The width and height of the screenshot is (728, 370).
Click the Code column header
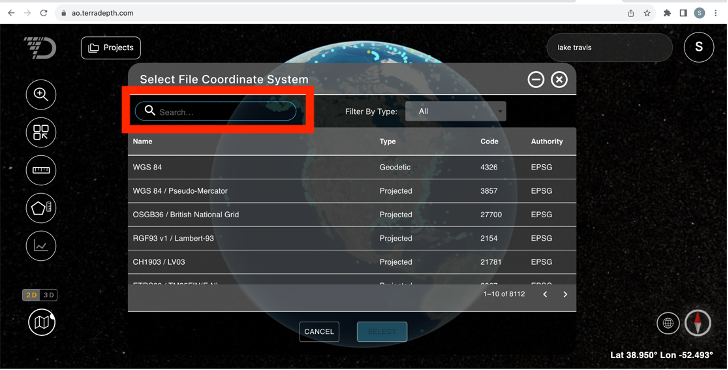click(489, 141)
